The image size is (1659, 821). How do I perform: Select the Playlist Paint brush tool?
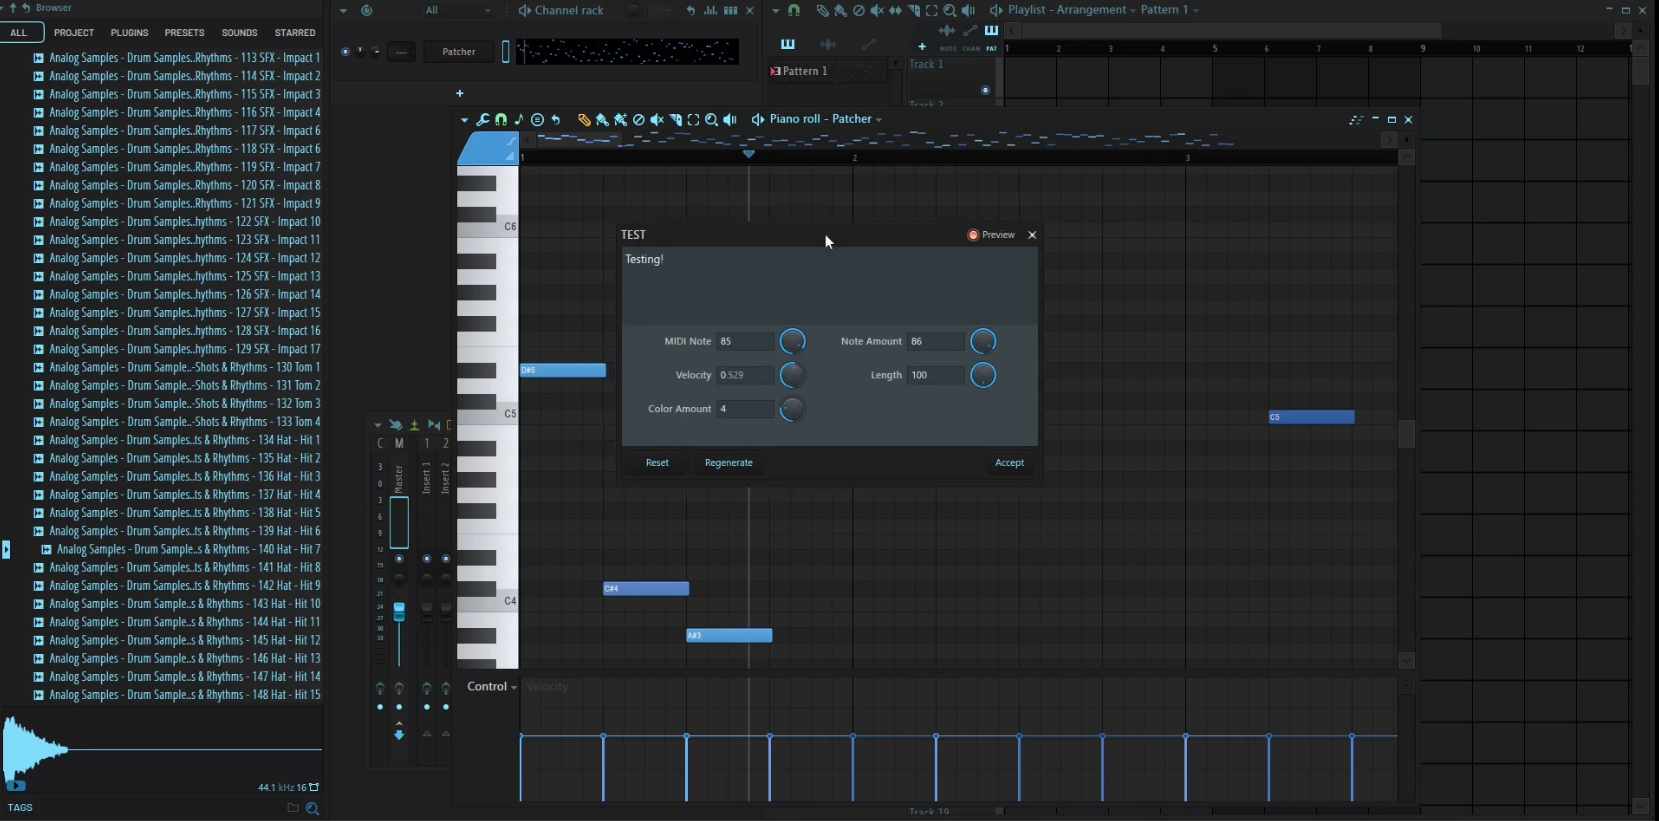coord(840,11)
